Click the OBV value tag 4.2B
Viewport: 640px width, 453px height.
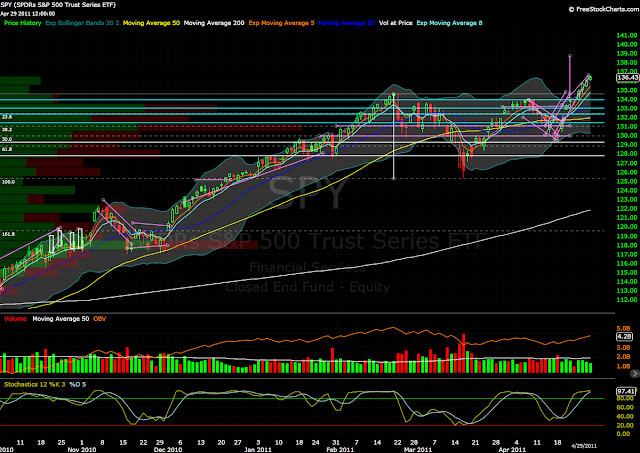coord(624,337)
